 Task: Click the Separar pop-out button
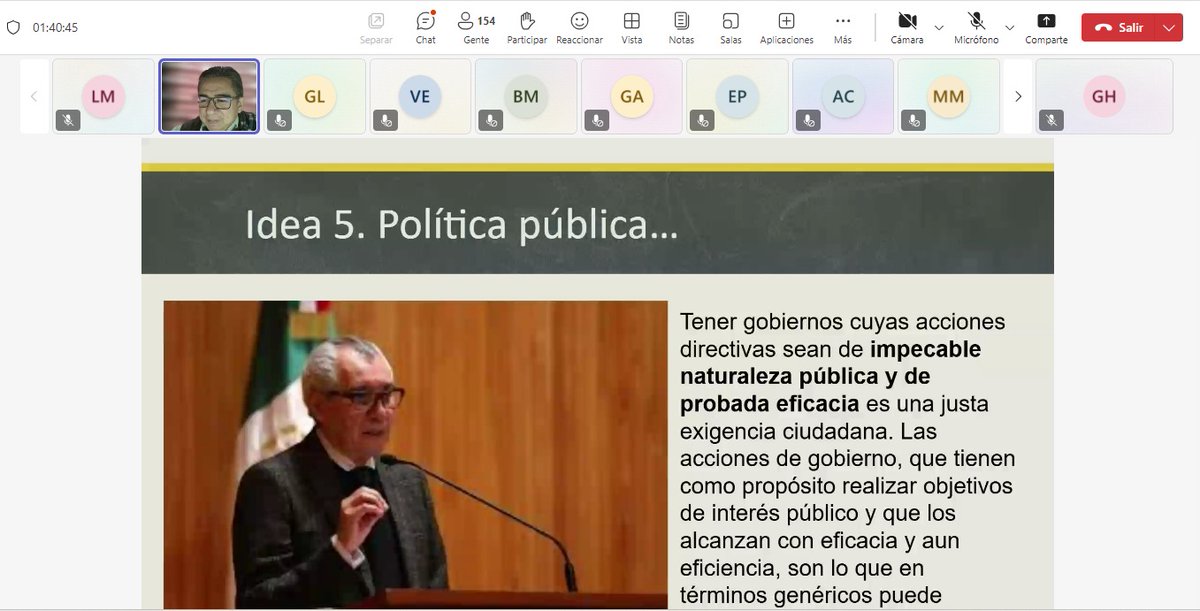click(376, 27)
